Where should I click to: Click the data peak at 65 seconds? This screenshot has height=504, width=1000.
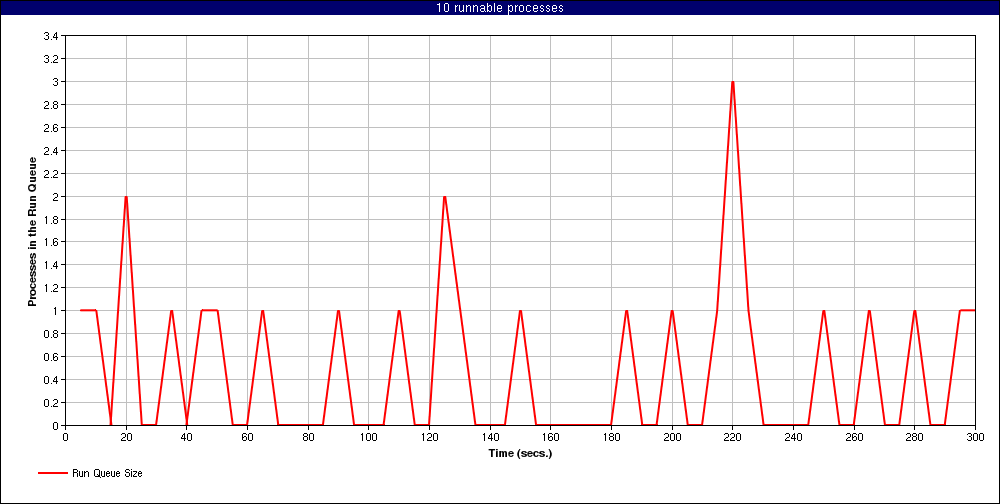[263, 311]
